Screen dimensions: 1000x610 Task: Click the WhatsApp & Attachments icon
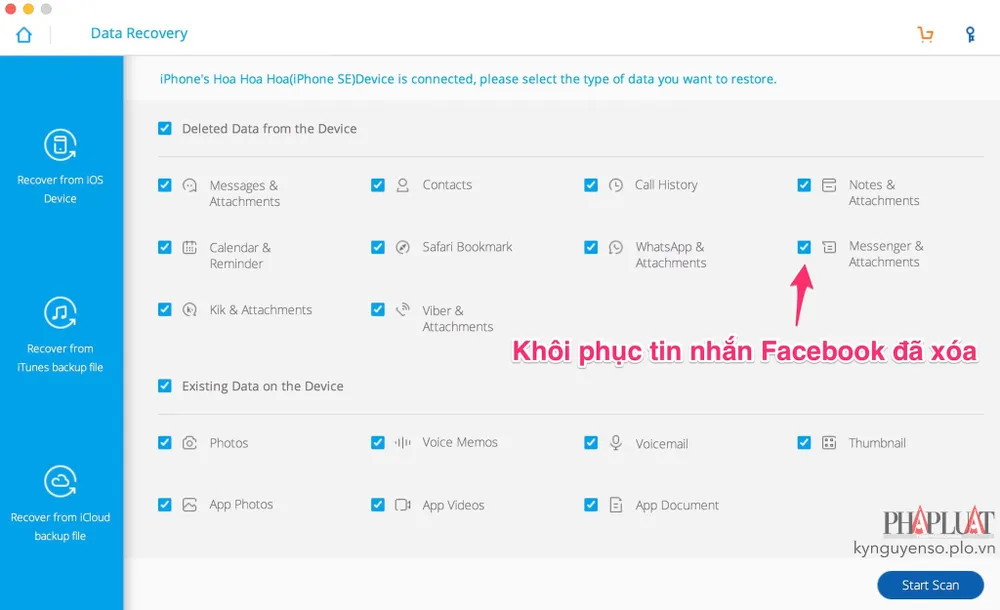[x=615, y=248]
